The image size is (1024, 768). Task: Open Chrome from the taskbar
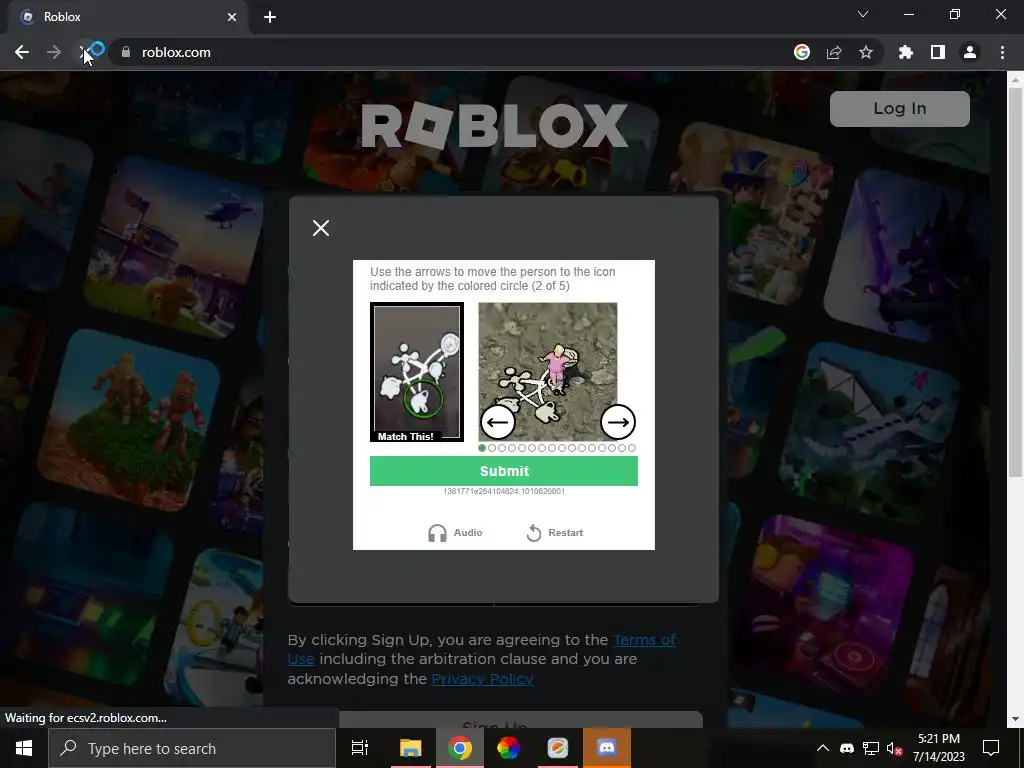(x=460, y=748)
